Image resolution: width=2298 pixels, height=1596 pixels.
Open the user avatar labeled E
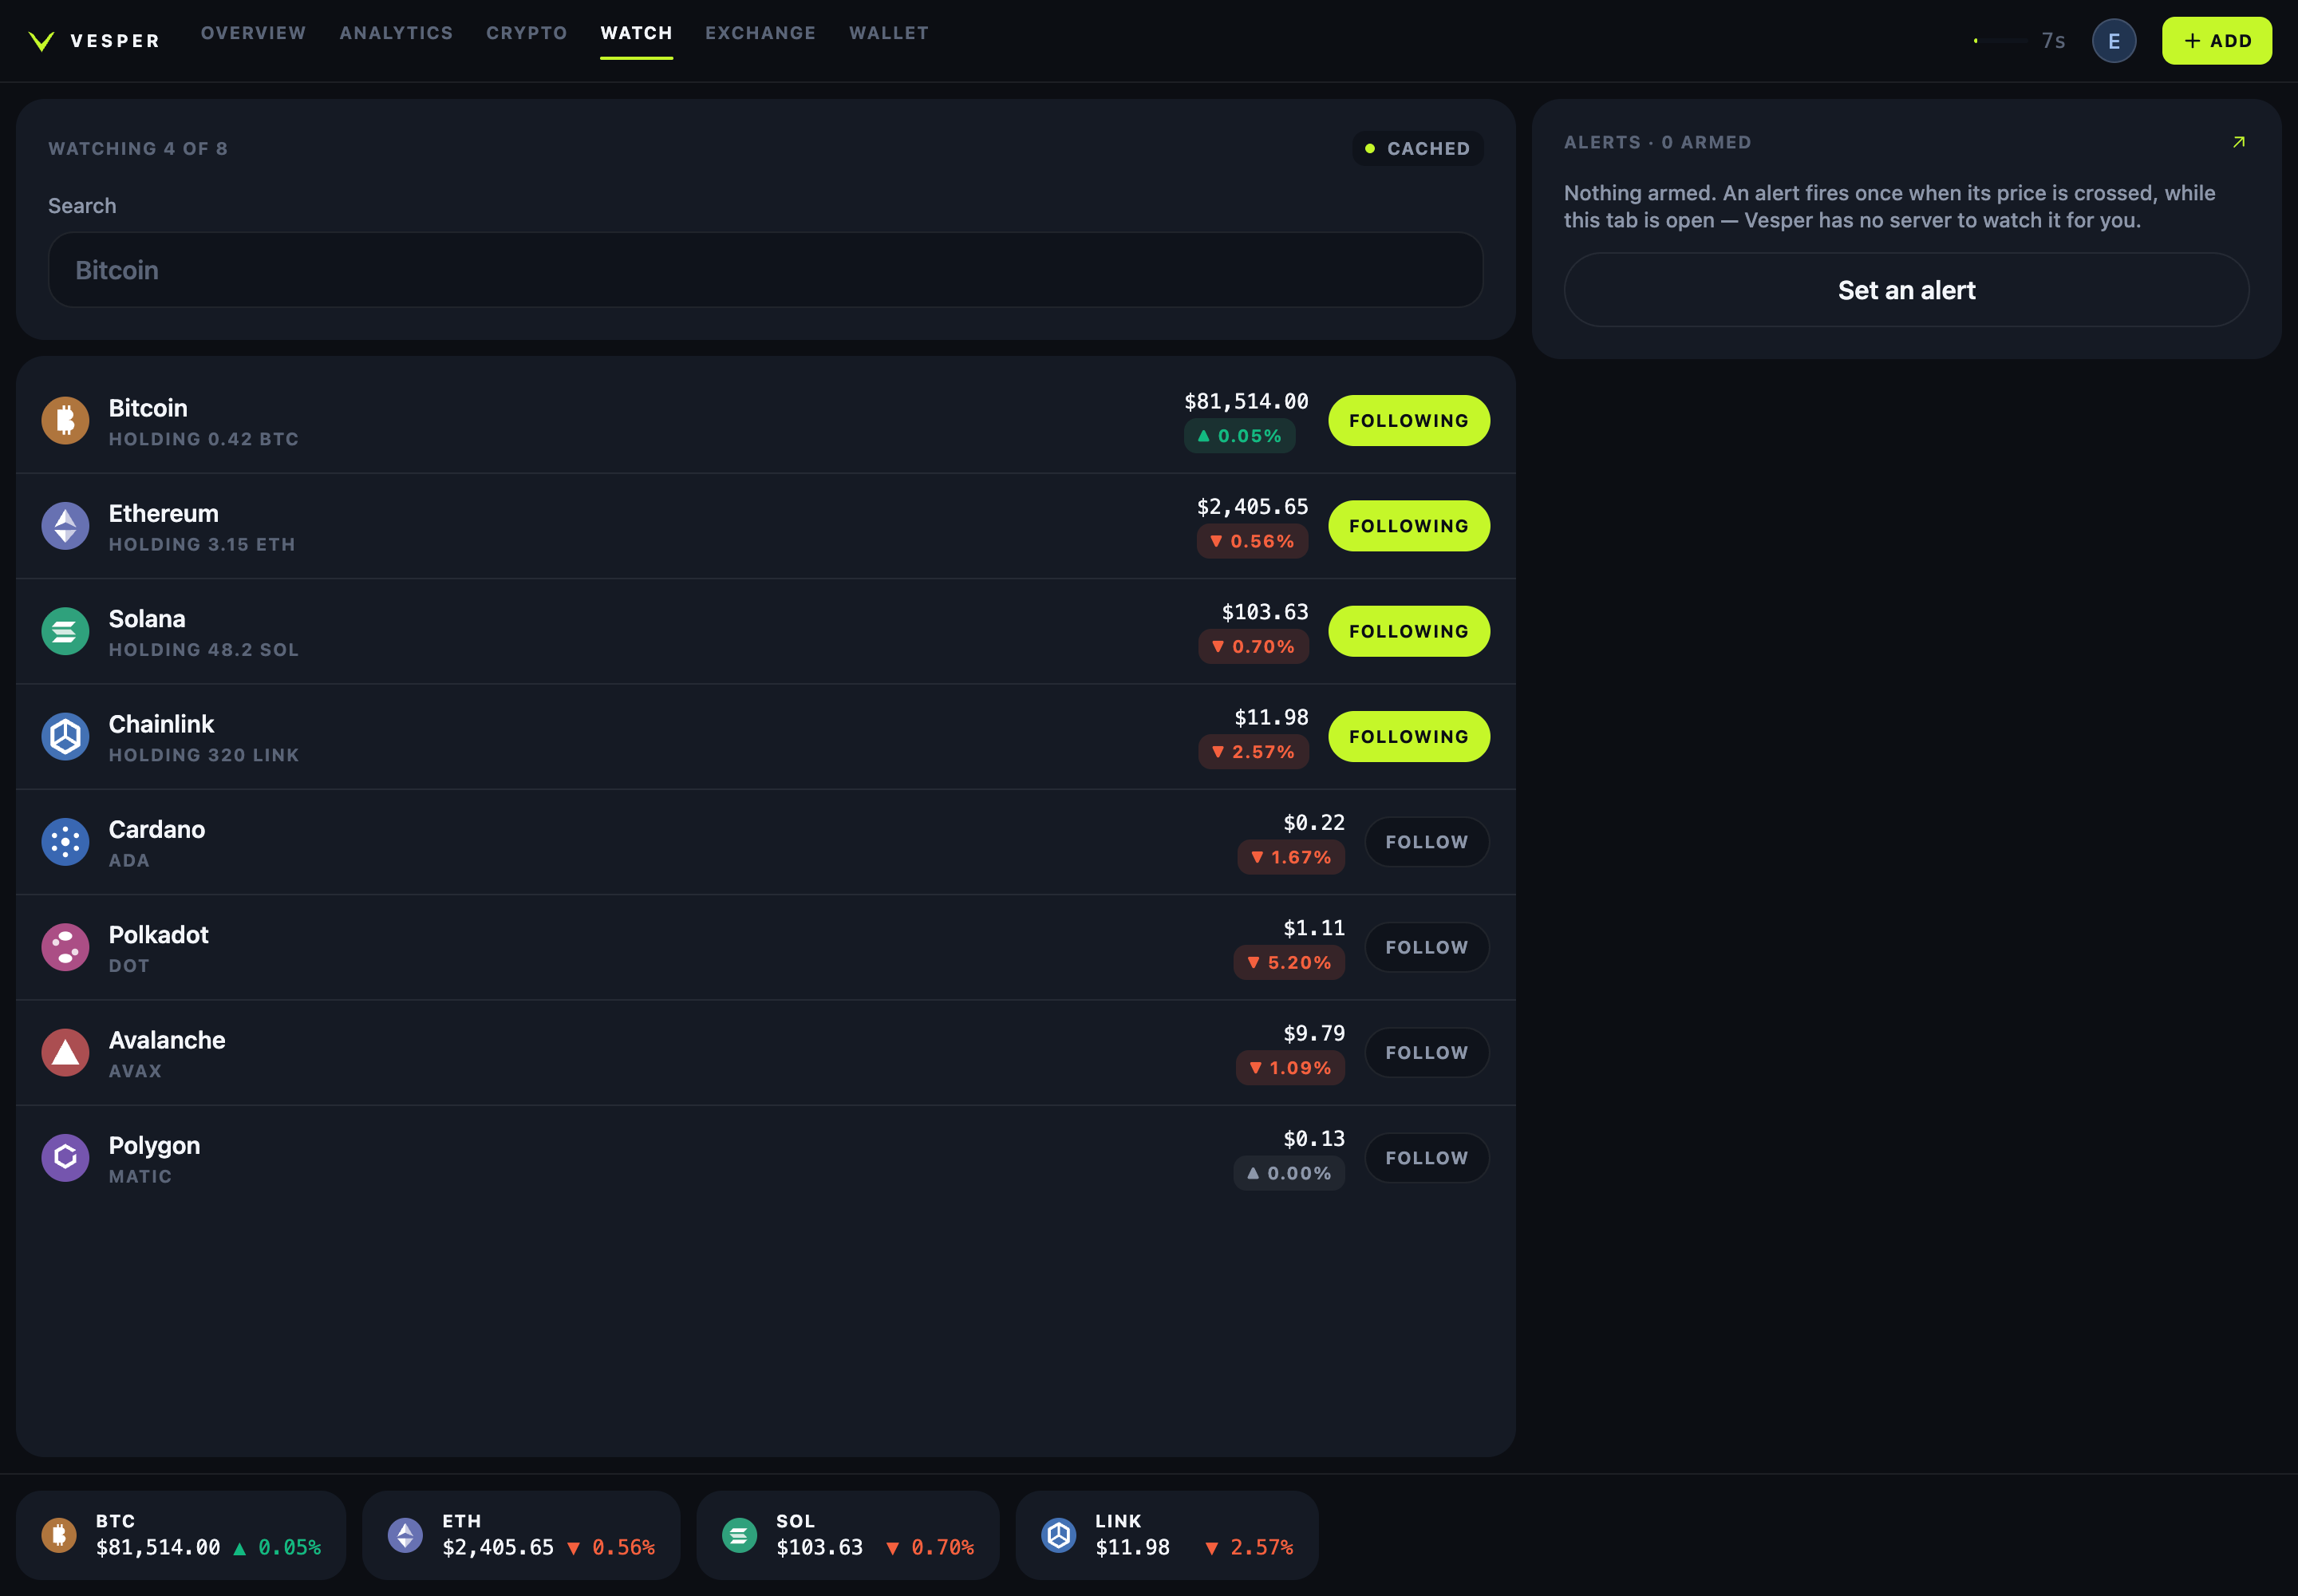(x=2113, y=41)
